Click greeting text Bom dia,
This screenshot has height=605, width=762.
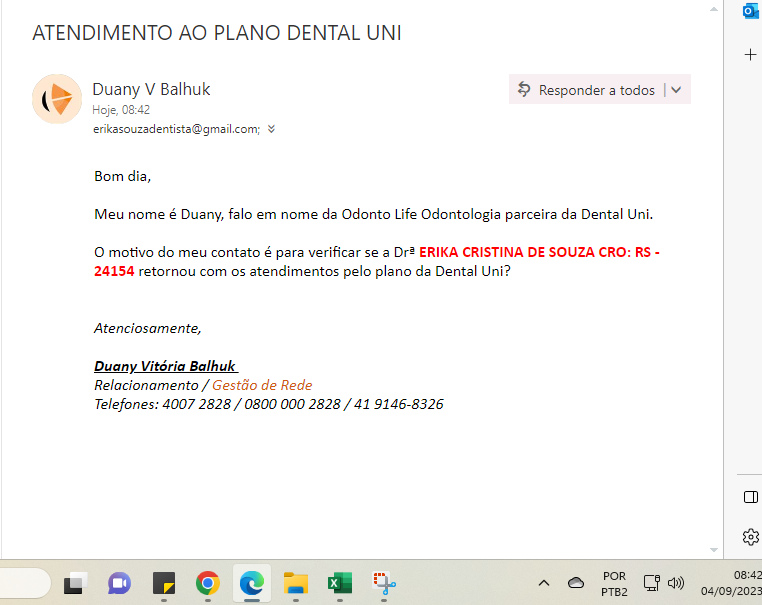(x=122, y=176)
